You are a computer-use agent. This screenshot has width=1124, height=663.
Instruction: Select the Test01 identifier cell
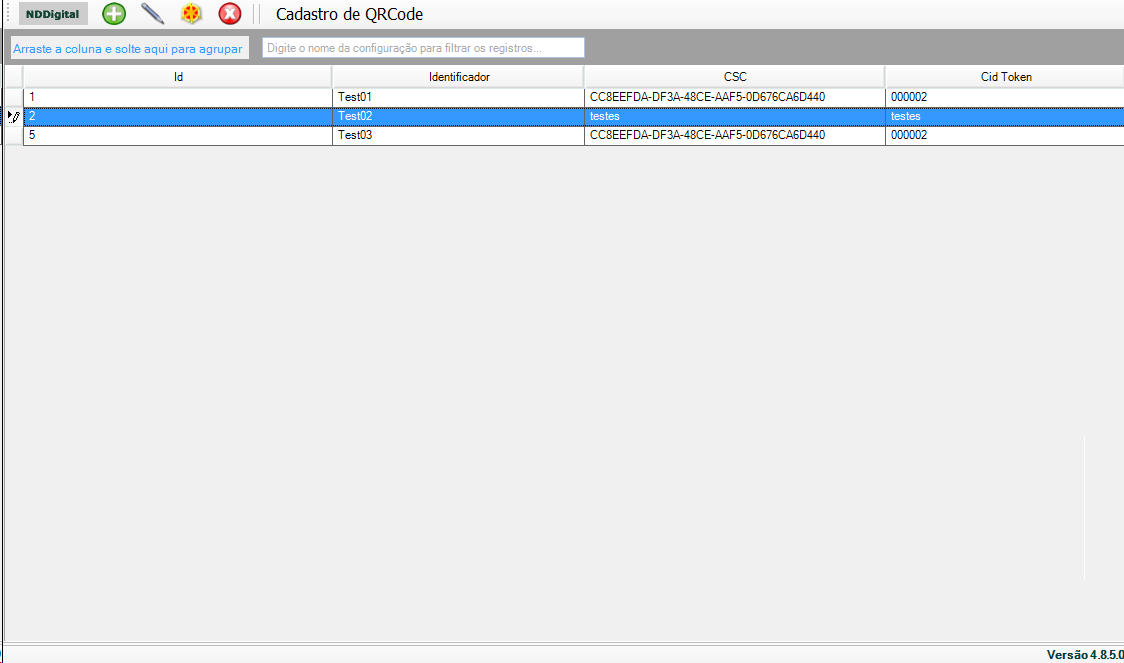(x=459, y=97)
